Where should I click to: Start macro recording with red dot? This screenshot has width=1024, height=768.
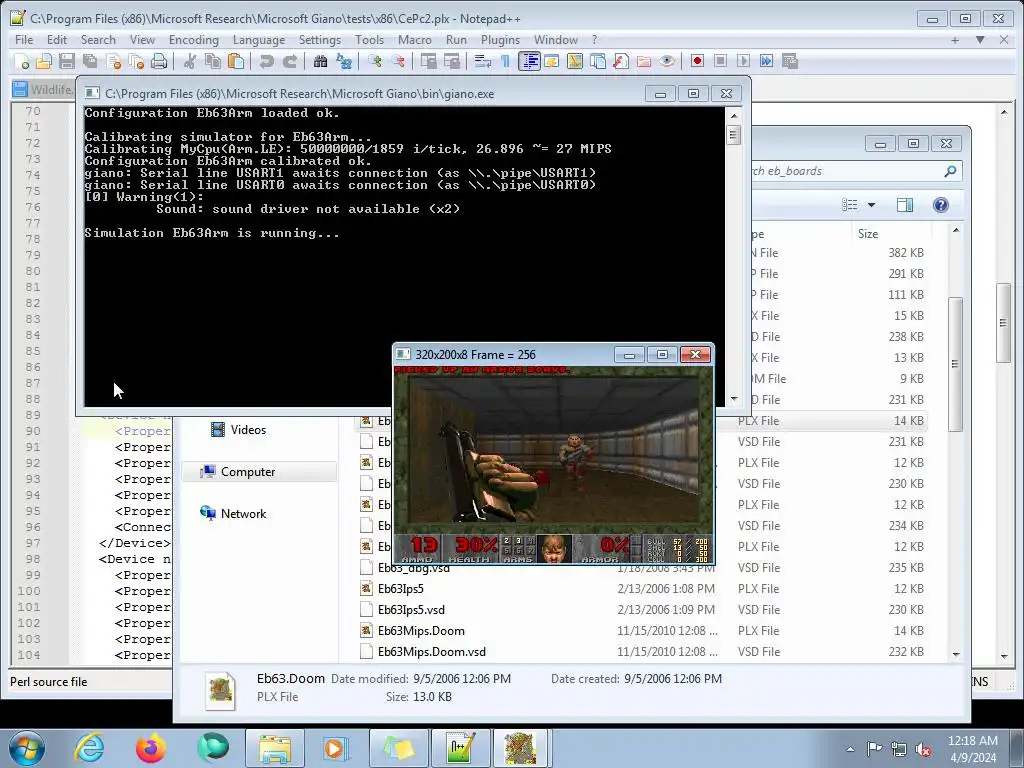[x=697, y=61]
